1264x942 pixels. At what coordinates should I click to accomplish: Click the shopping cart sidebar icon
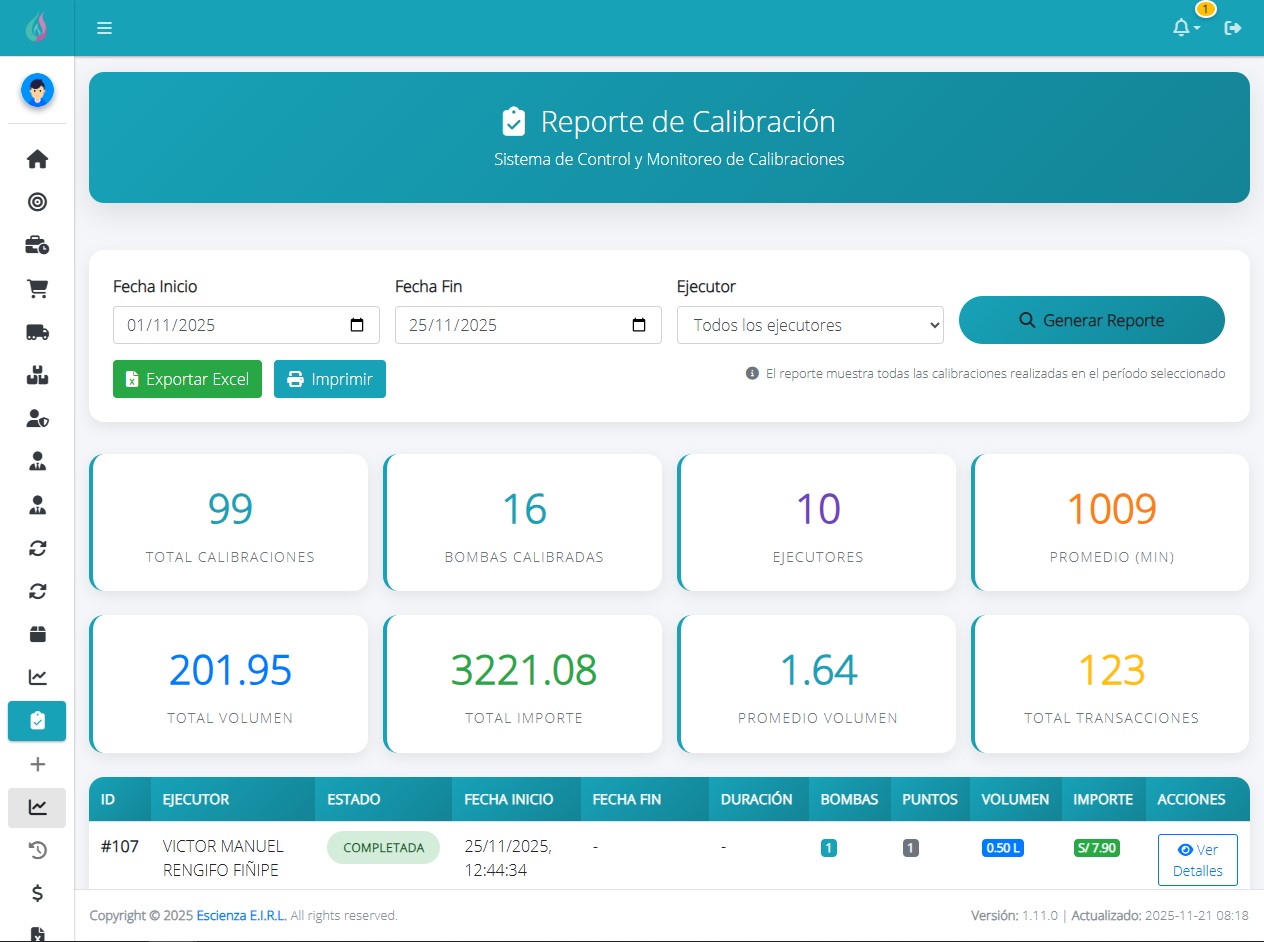37,289
